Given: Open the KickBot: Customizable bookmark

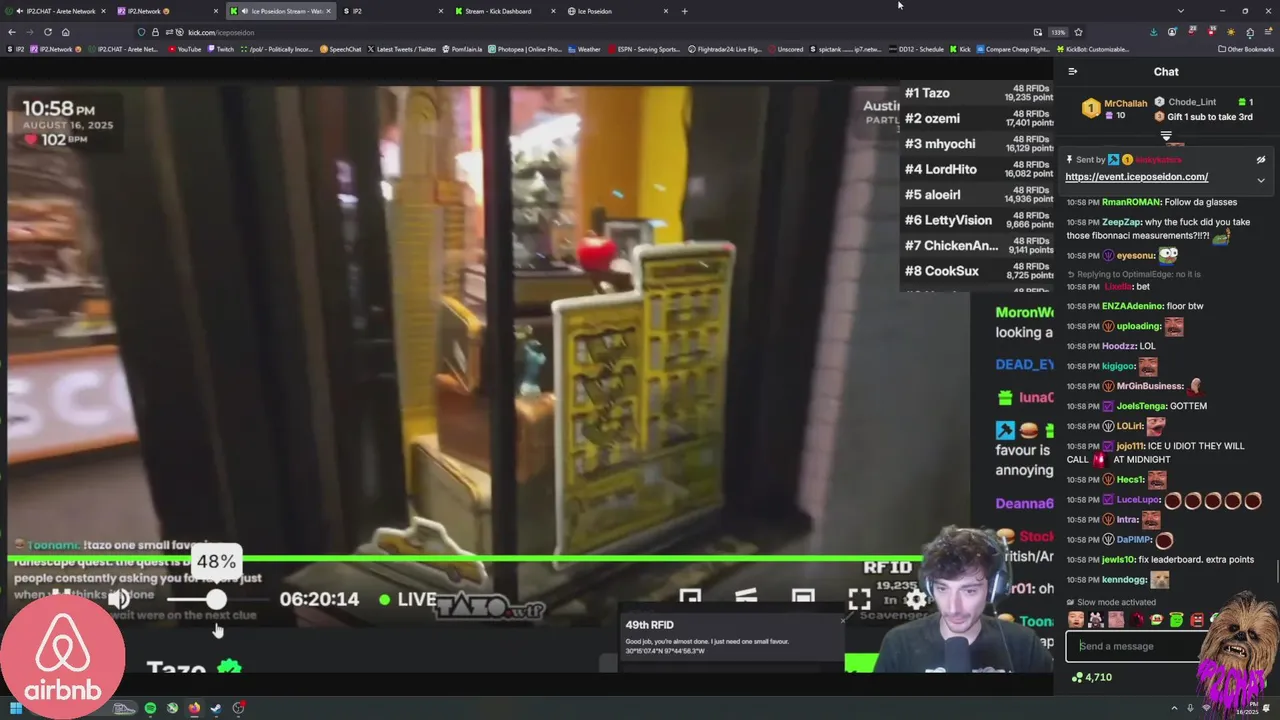Looking at the screenshot, I should (1093, 49).
